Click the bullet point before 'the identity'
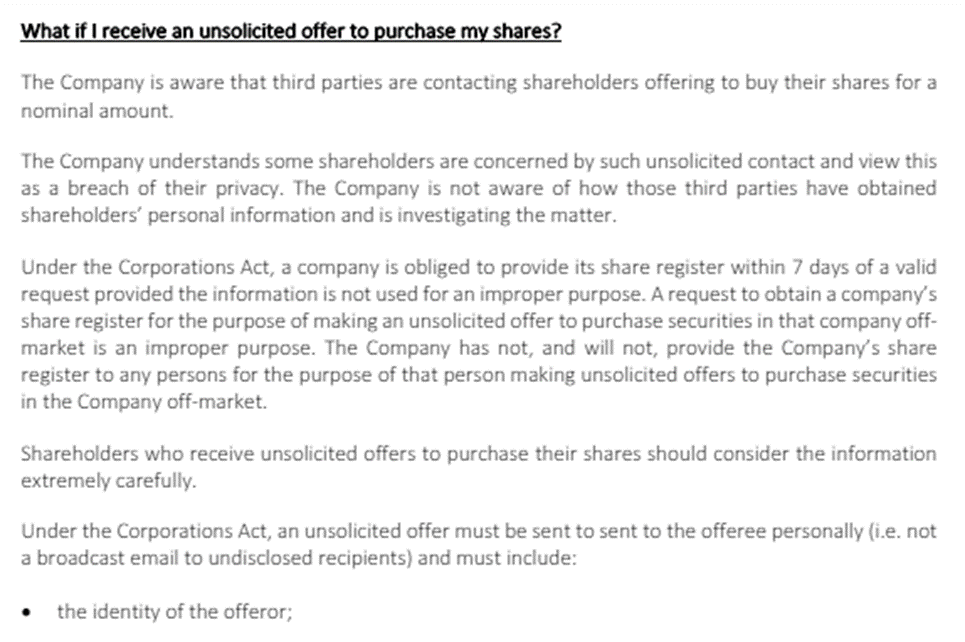The width and height of the screenshot is (965, 642). tap(30, 612)
